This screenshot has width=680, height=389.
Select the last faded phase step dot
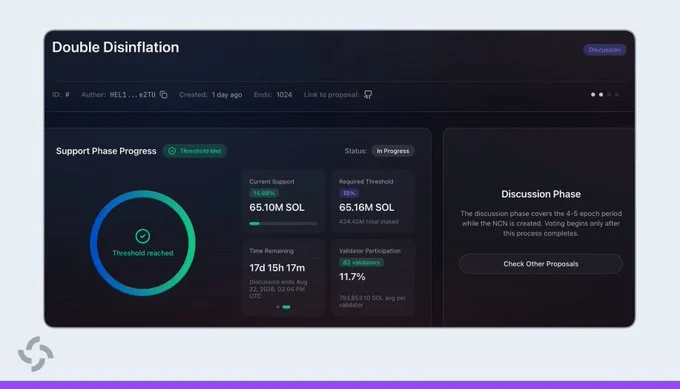pos(617,95)
